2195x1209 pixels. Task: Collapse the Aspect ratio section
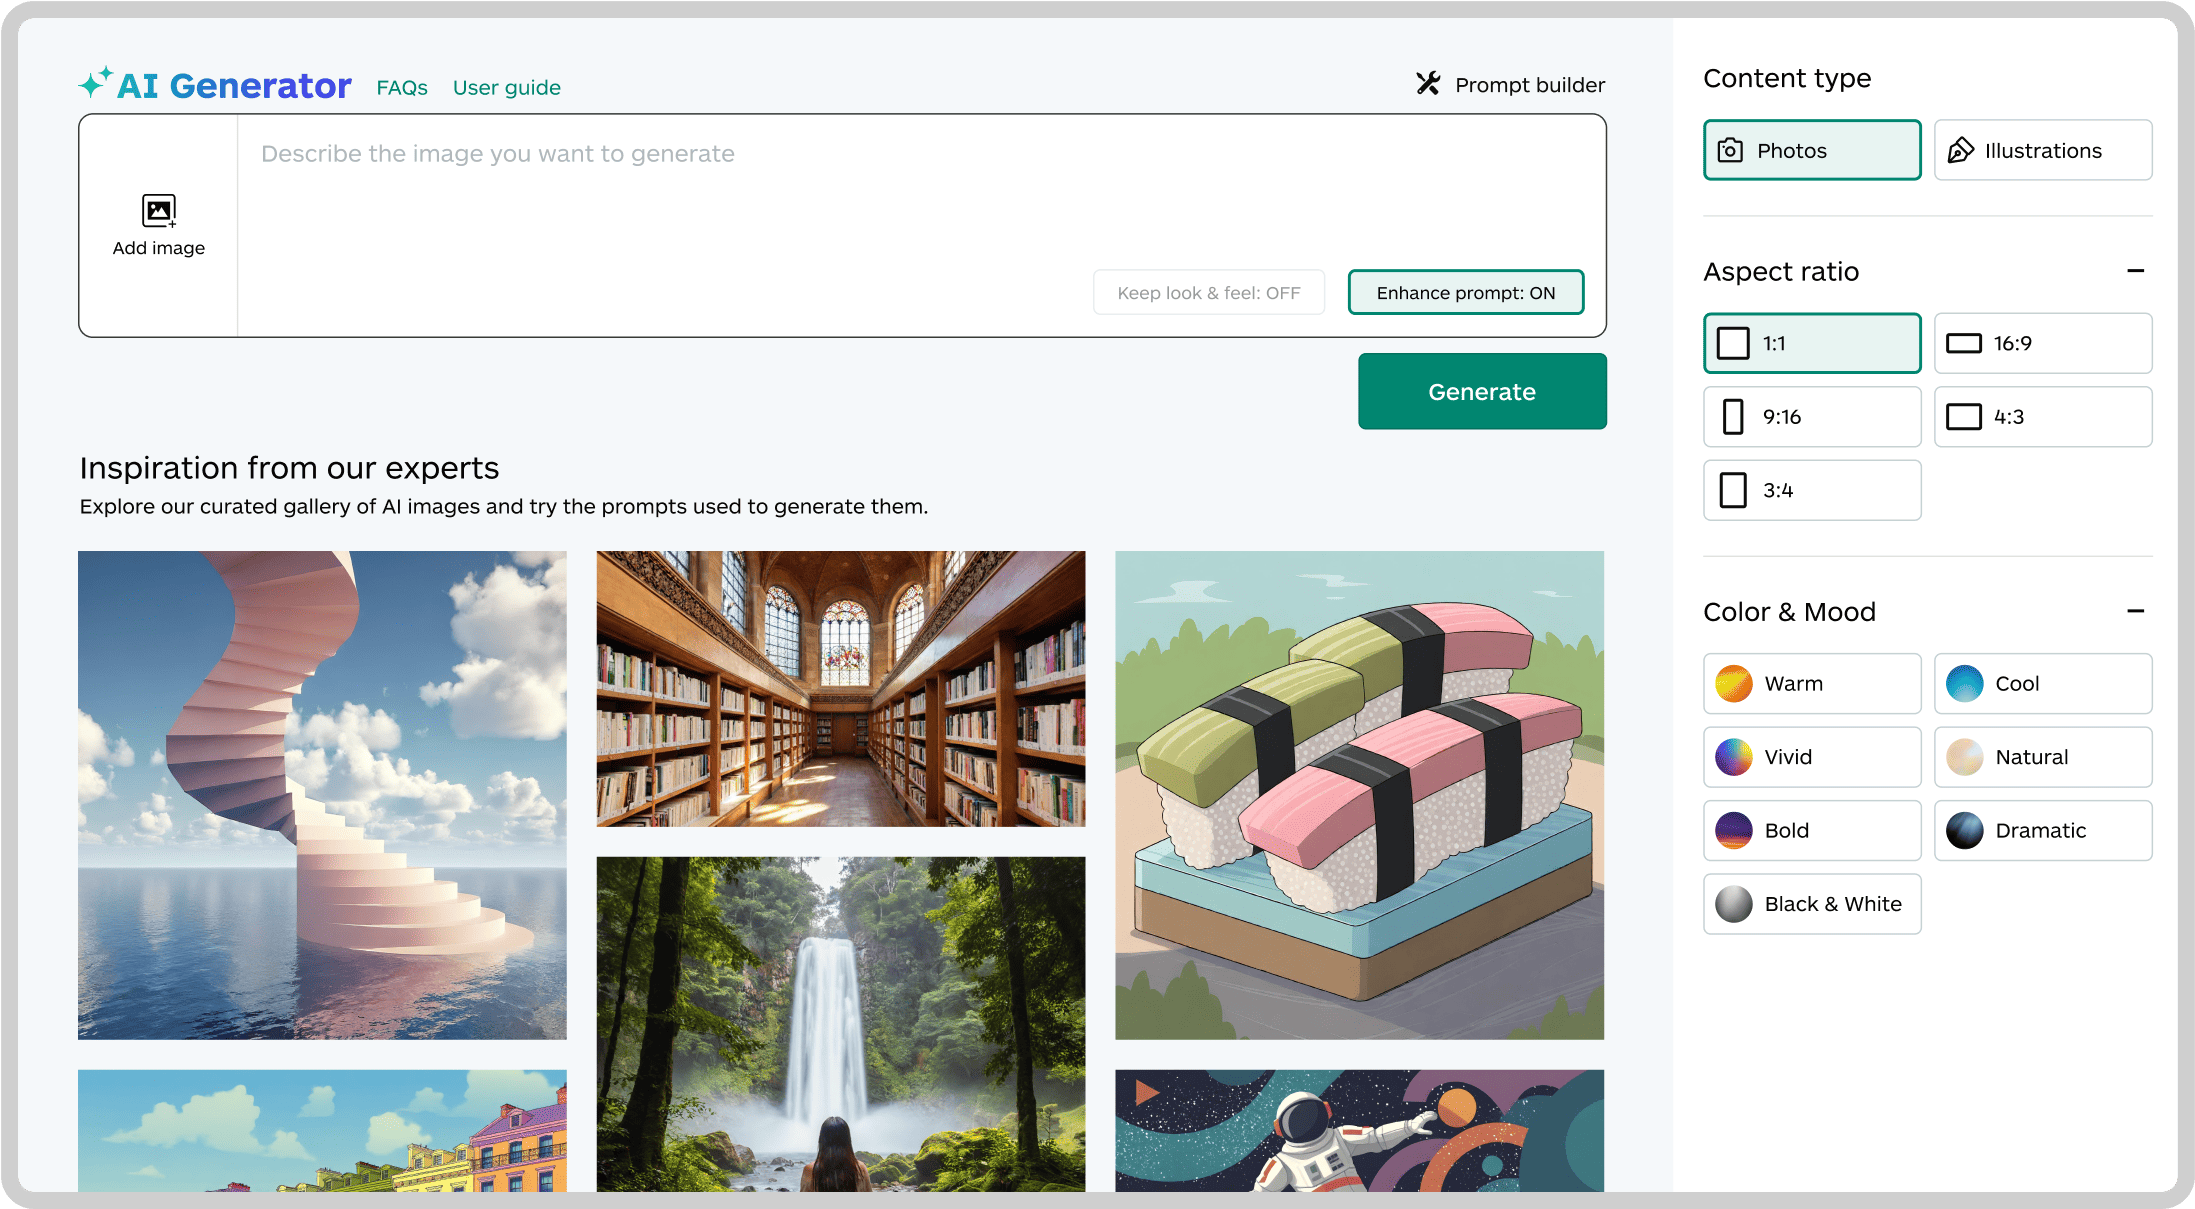2135,271
